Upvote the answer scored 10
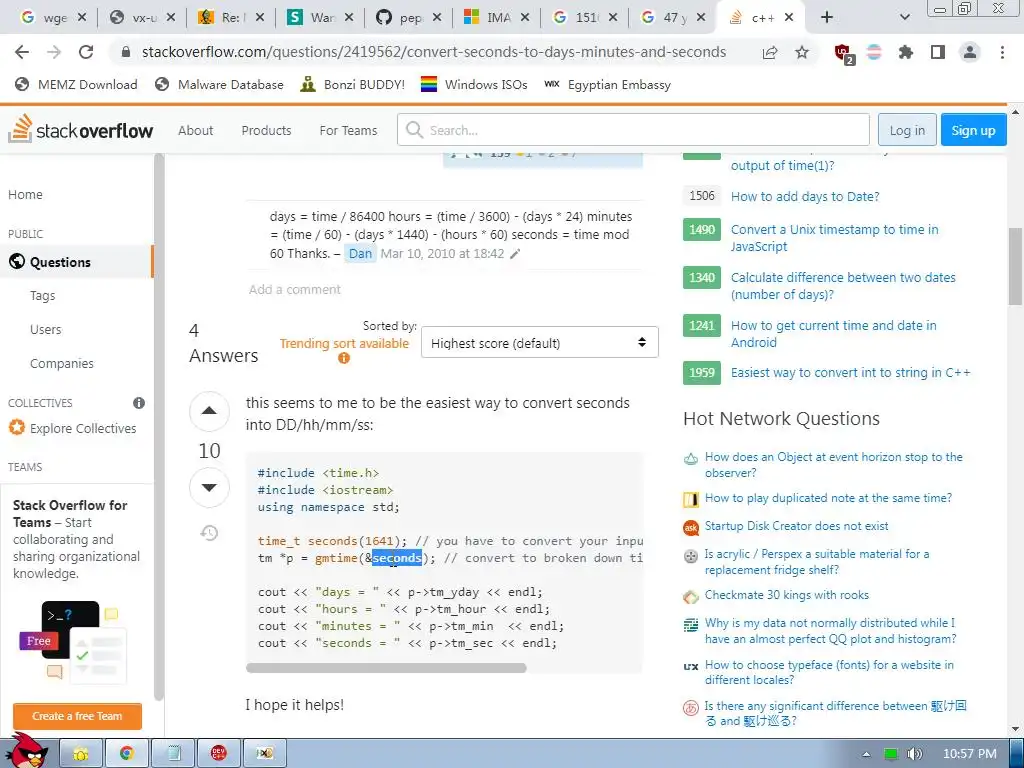 (209, 411)
